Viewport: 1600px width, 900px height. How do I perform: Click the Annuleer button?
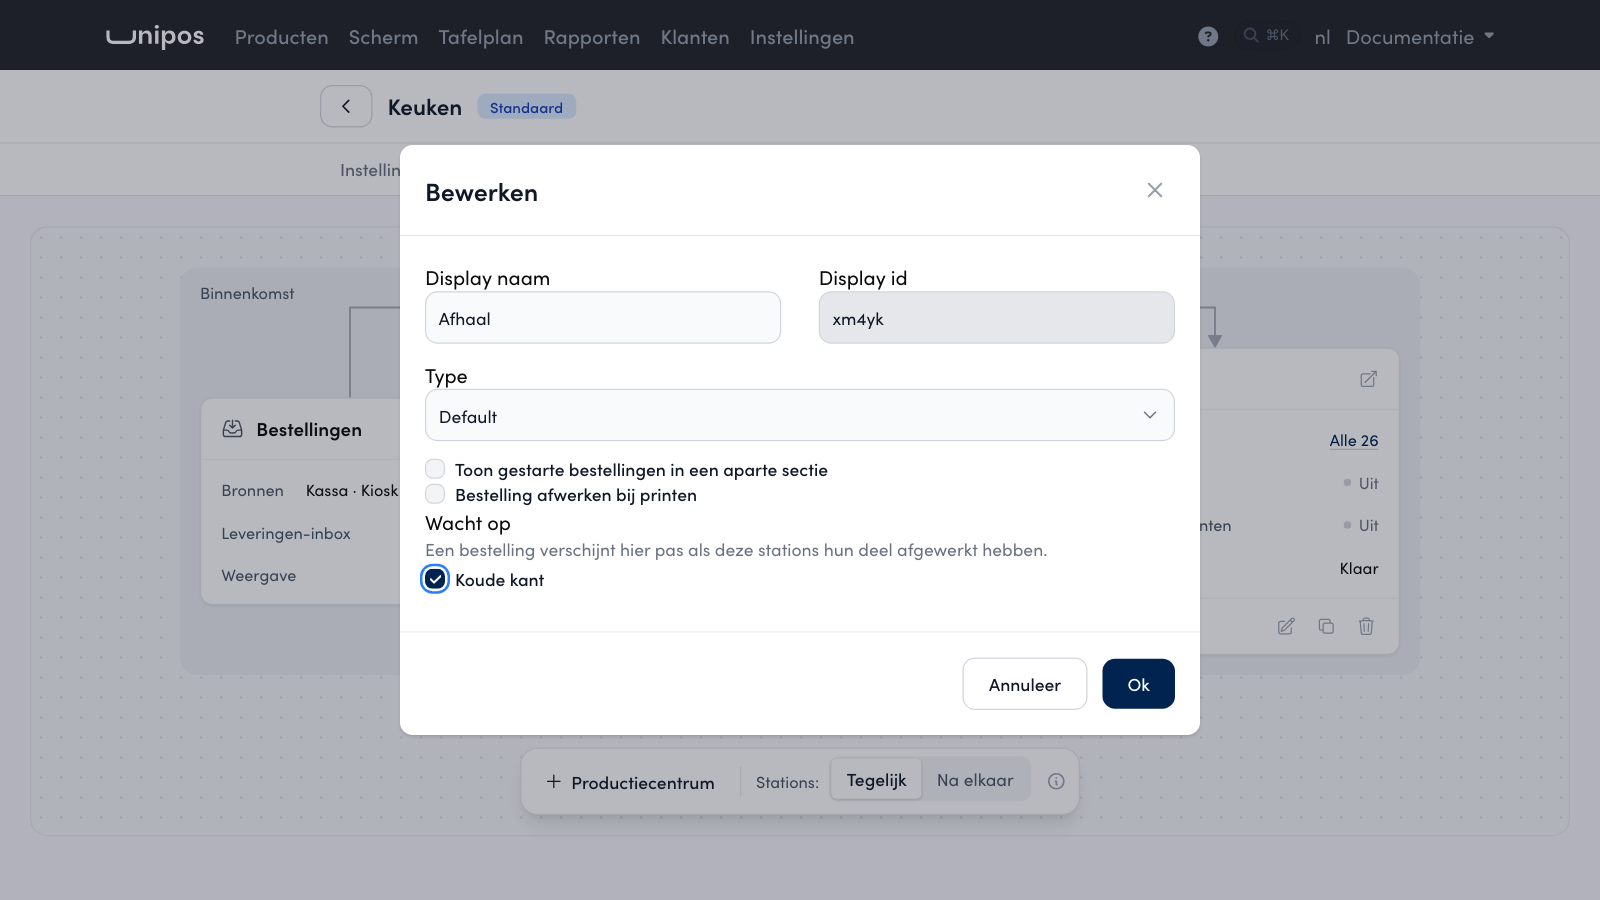[1024, 684]
